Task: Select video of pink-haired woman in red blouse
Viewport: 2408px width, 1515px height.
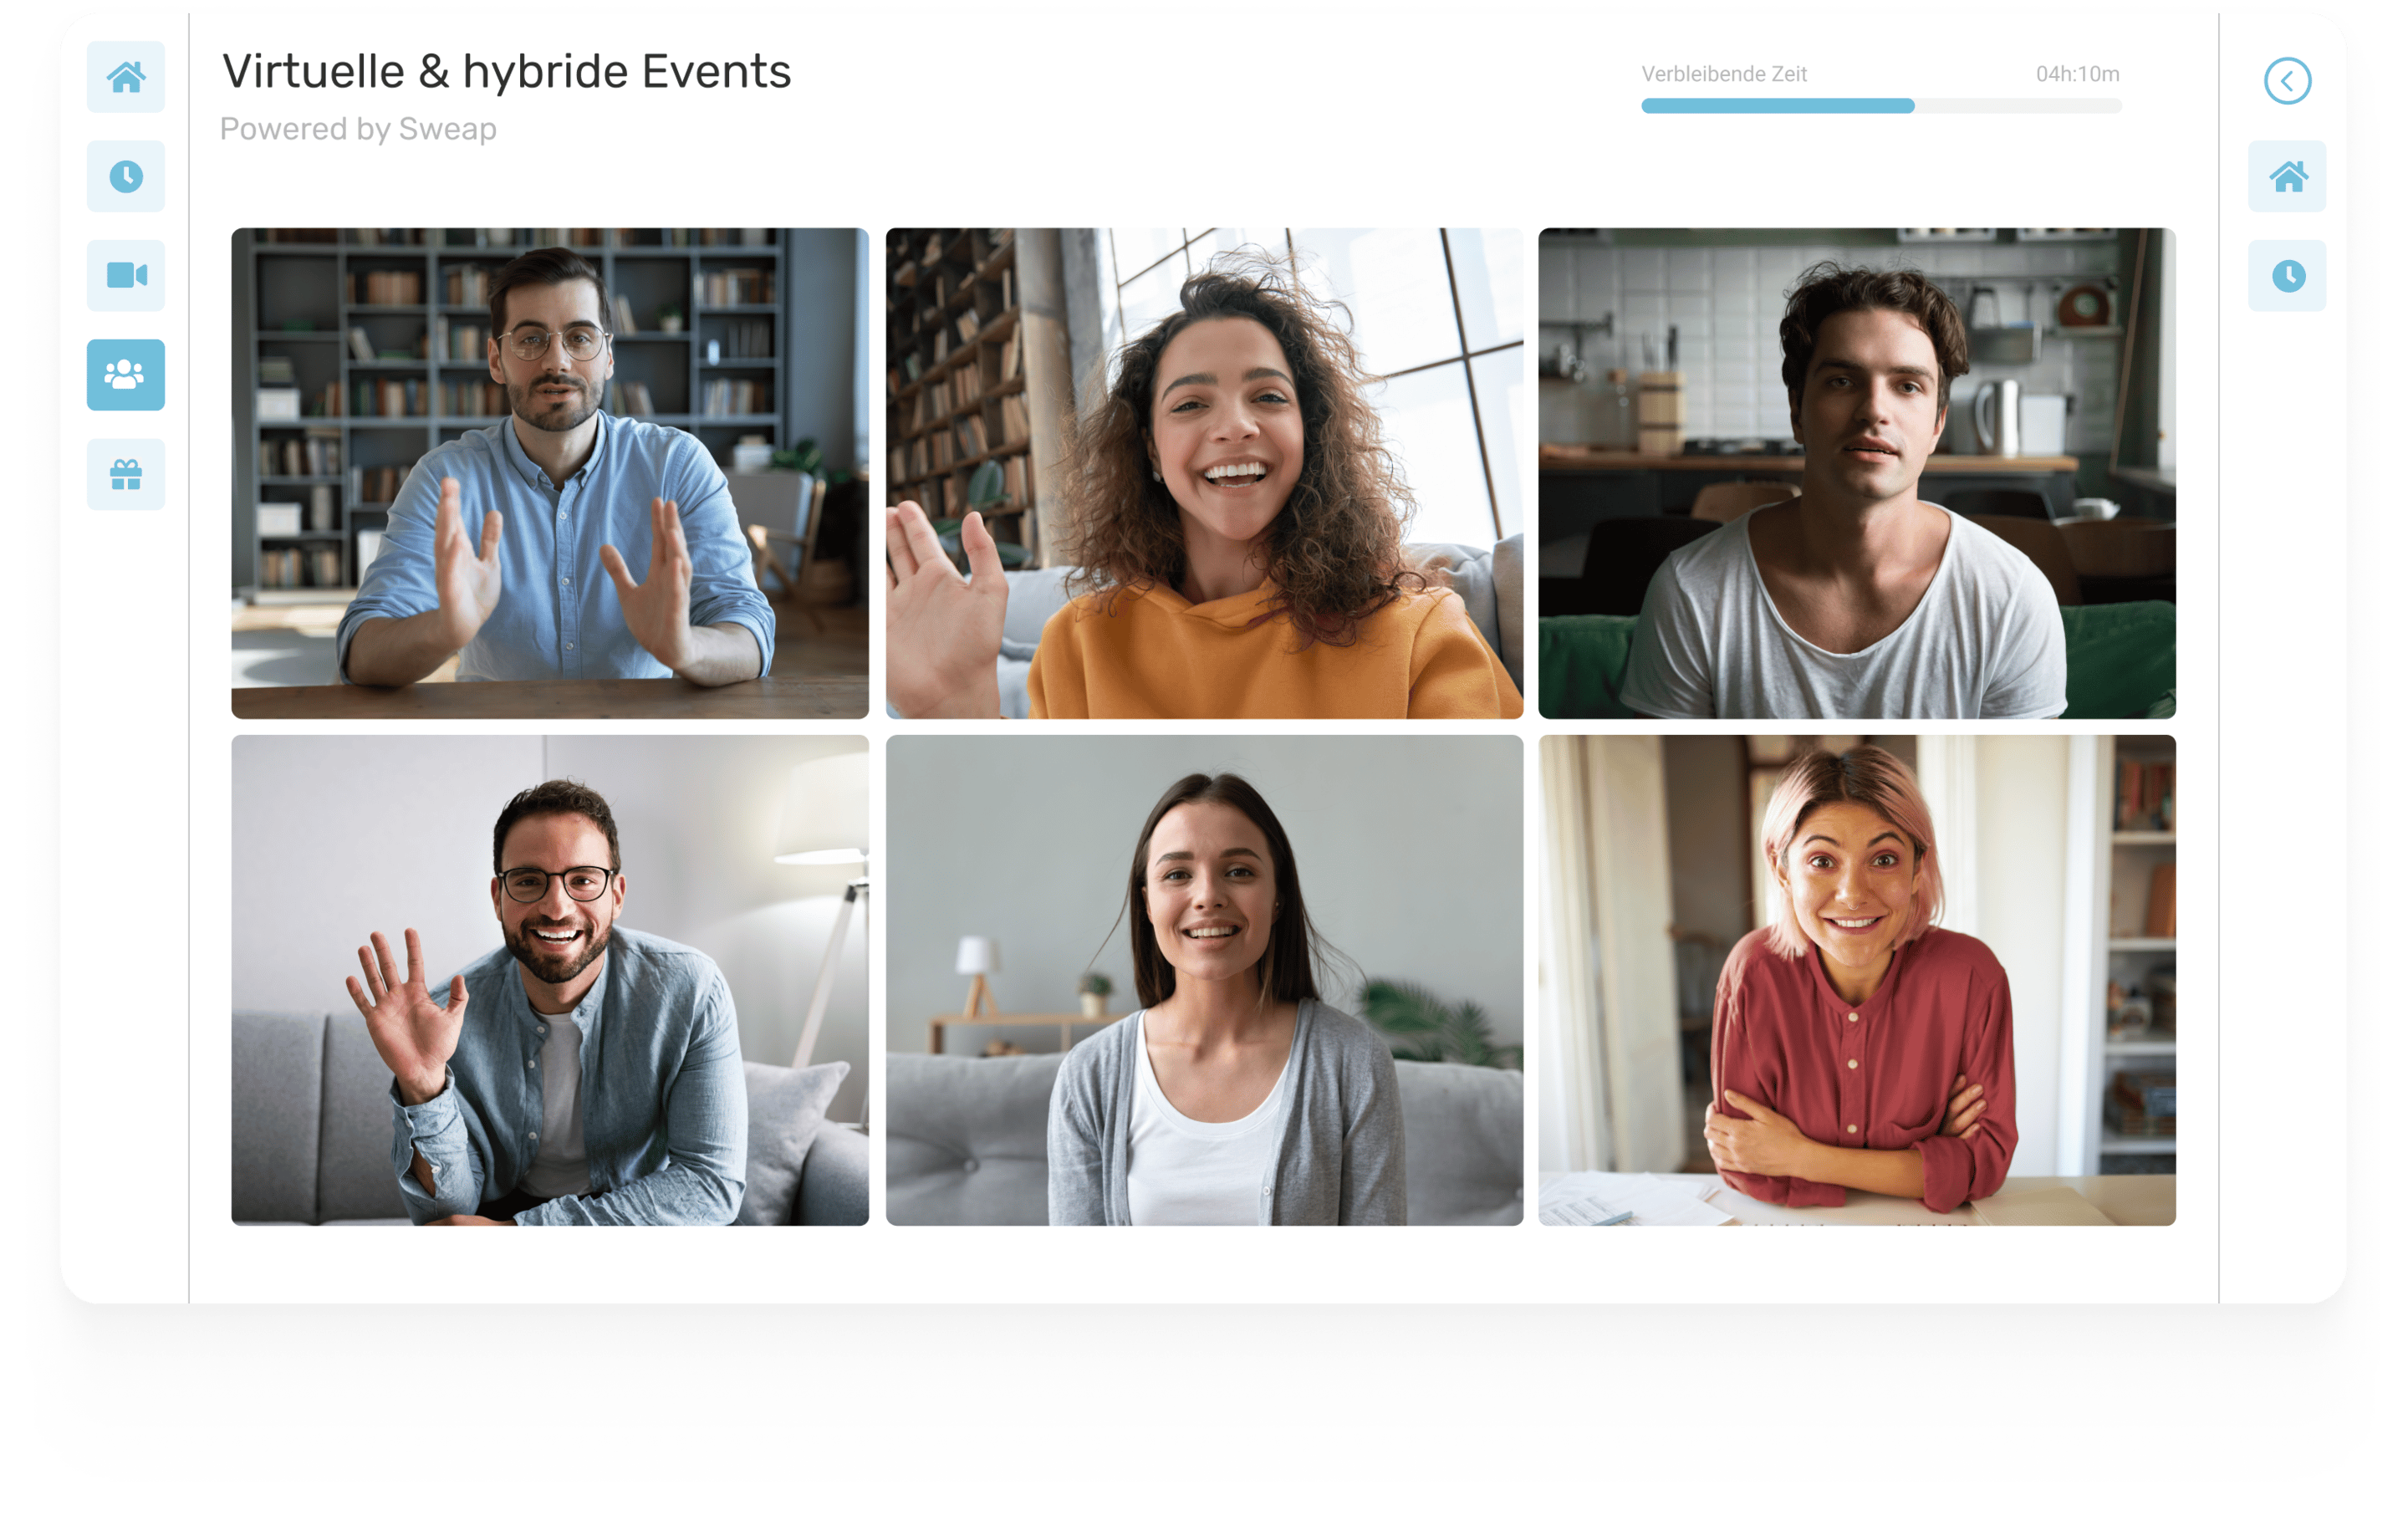Action: 1856,980
